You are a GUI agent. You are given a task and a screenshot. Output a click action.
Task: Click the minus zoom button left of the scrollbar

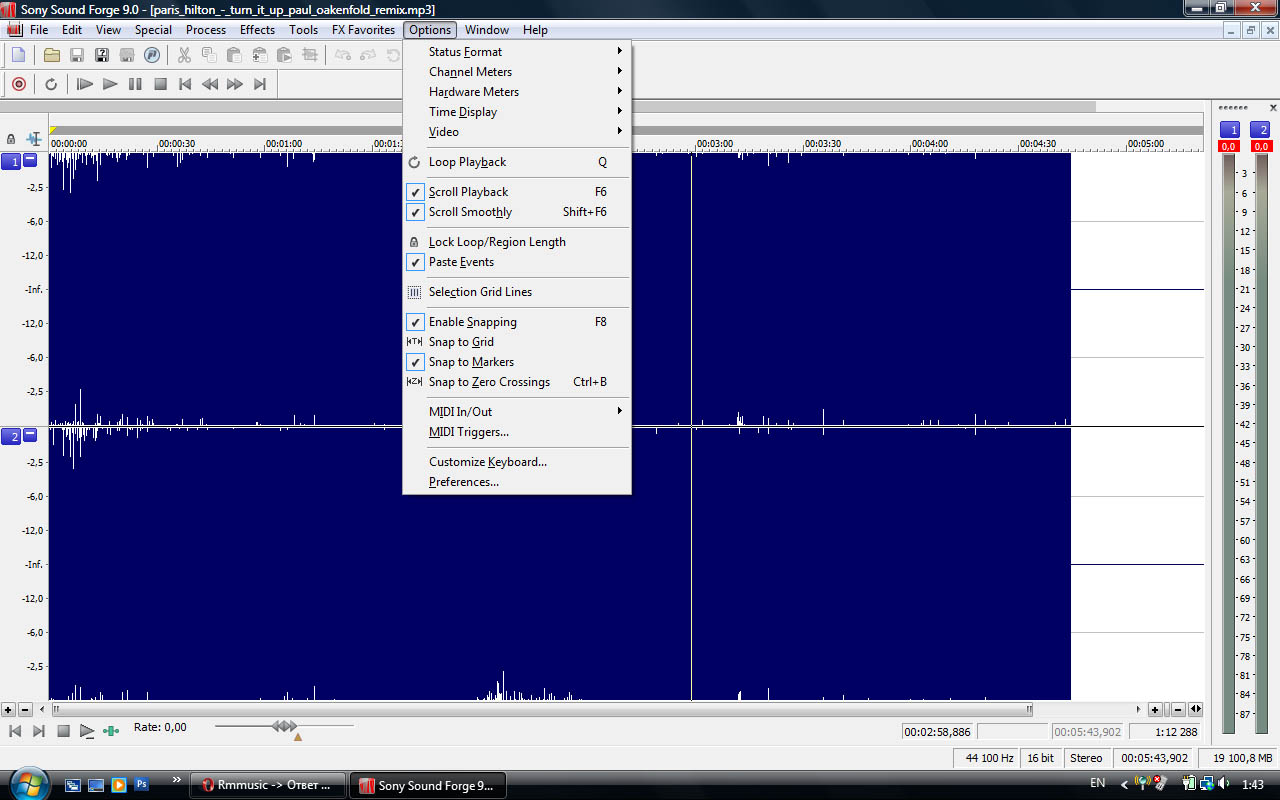tap(25, 710)
